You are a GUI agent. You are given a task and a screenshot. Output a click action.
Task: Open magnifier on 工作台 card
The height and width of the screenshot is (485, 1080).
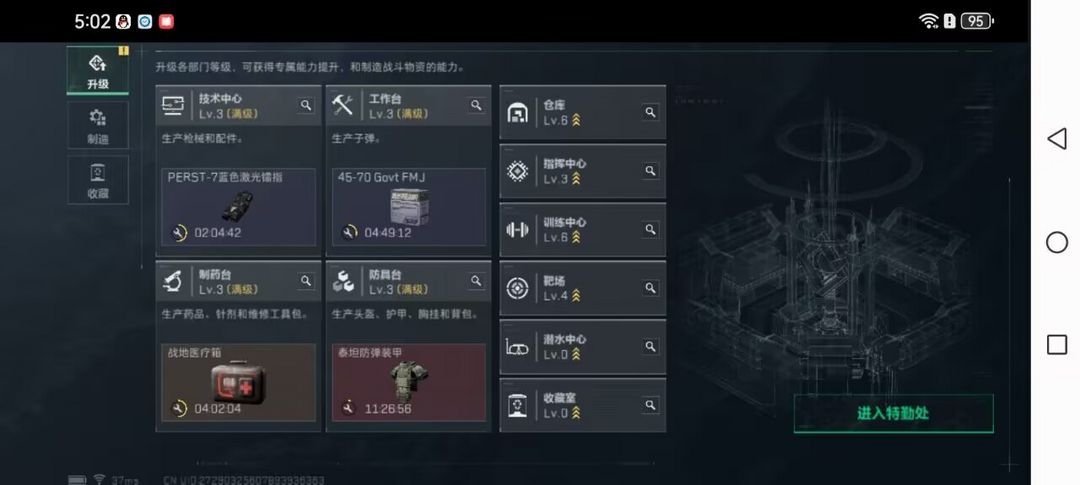[x=476, y=105]
